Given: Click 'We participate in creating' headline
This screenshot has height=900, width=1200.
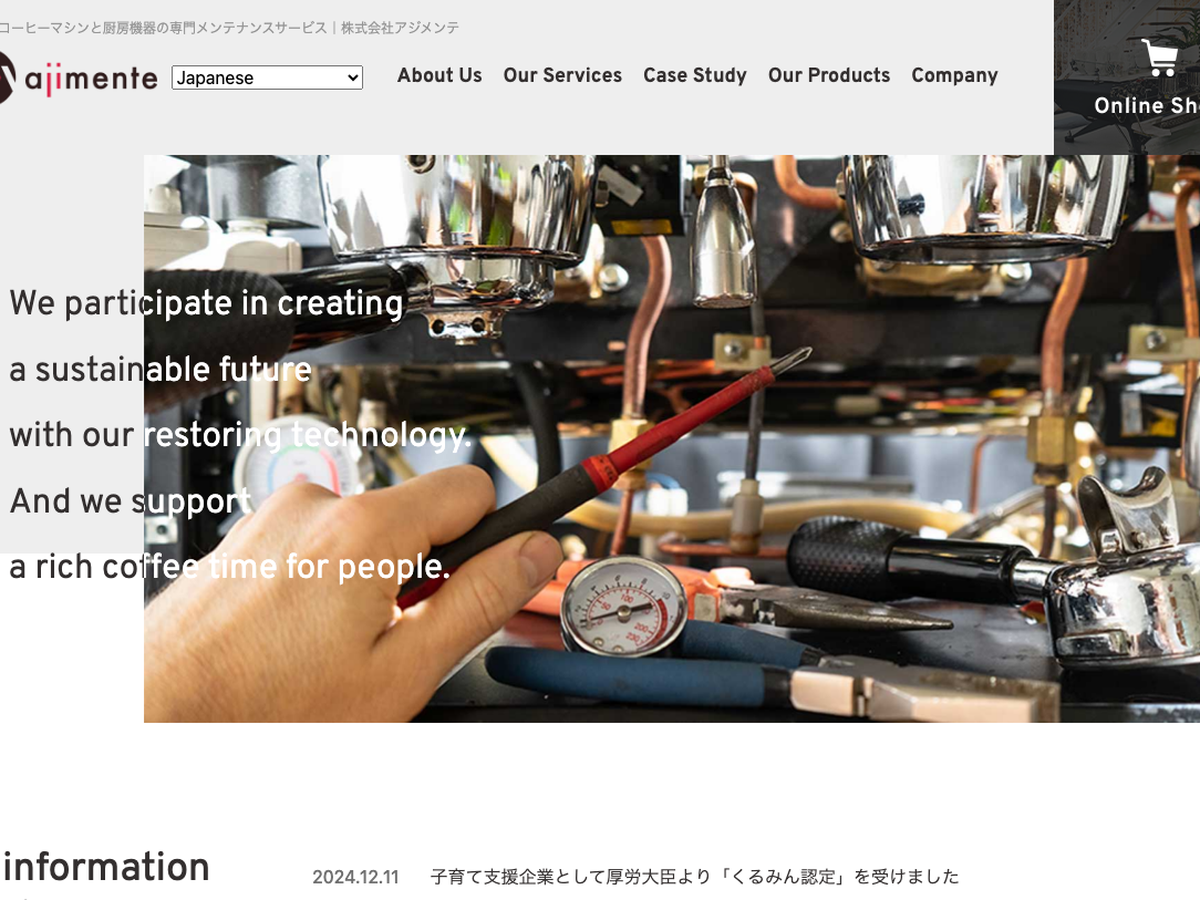Looking at the screenshot, I should point(206,303).
